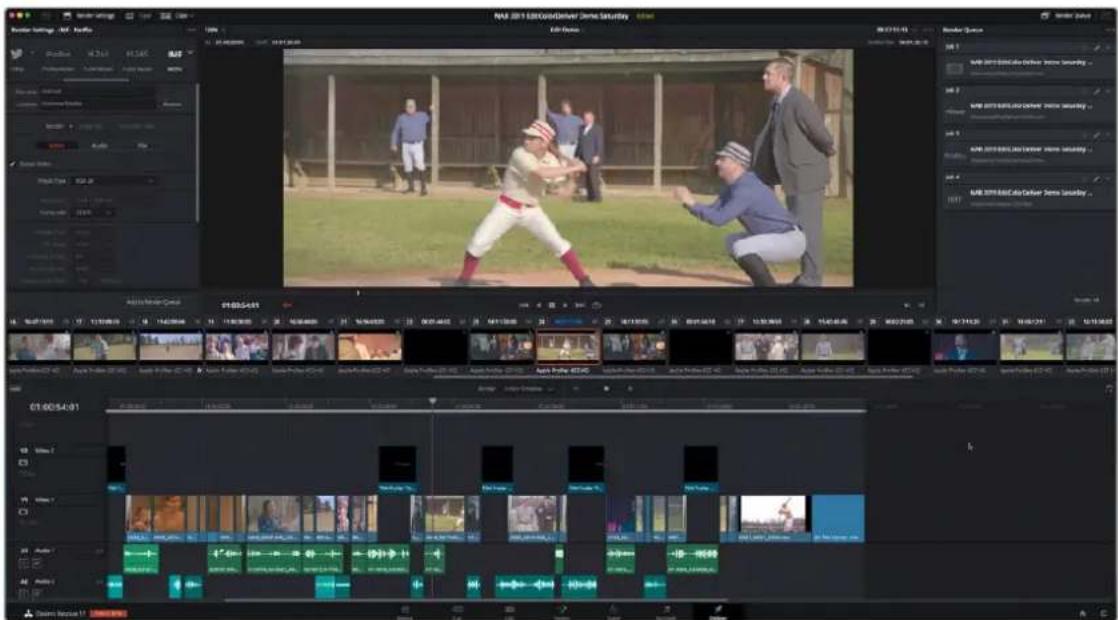Open the Entire Timeline render range dropdown

[528, 389]
